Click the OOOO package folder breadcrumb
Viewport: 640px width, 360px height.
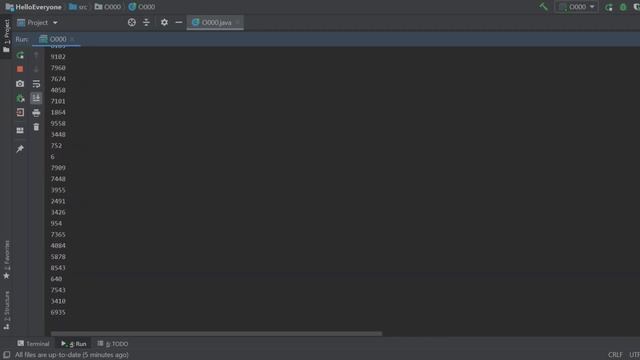108,7
